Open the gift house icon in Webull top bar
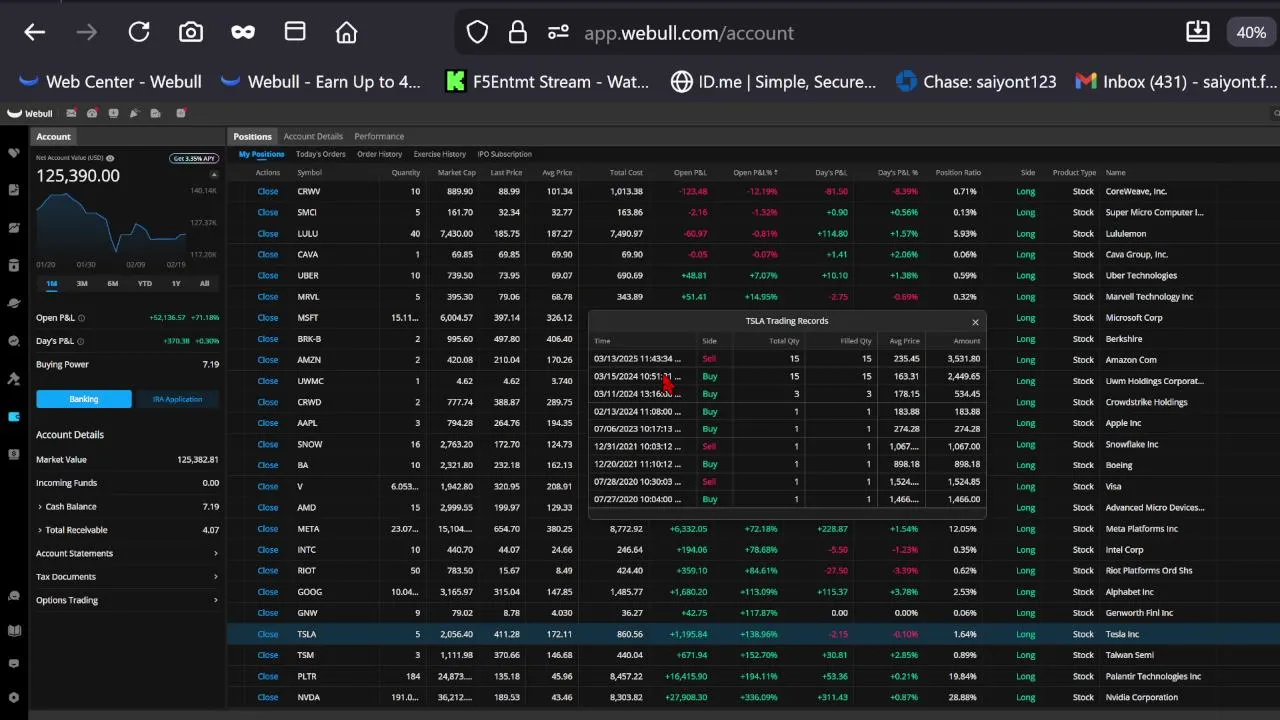Image resolution: width=1280 pixels, height=720 pixels. [x=92, y=113]
